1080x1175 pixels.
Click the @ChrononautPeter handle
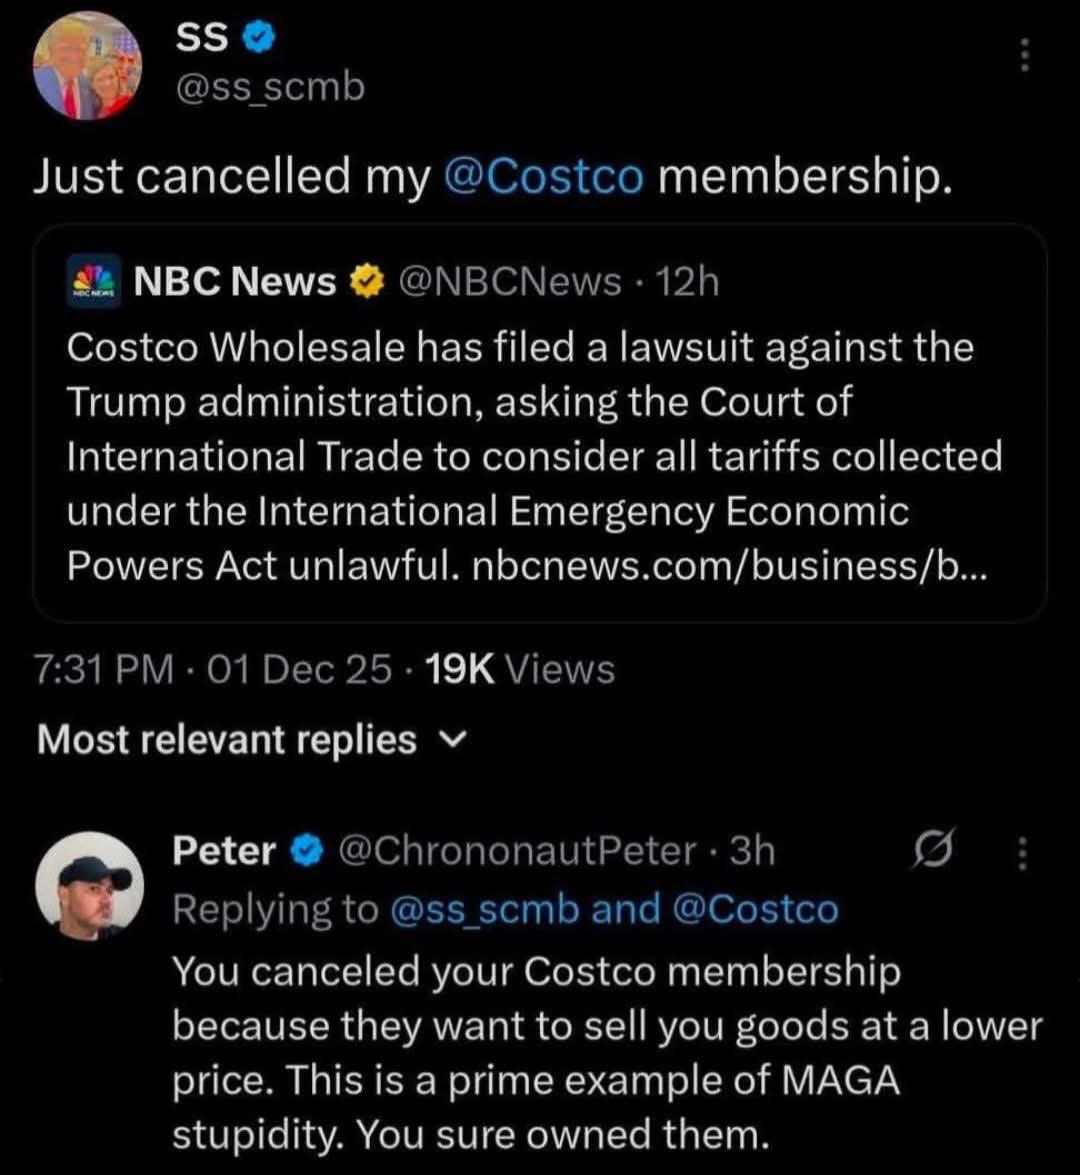click(x=518, y=851)
